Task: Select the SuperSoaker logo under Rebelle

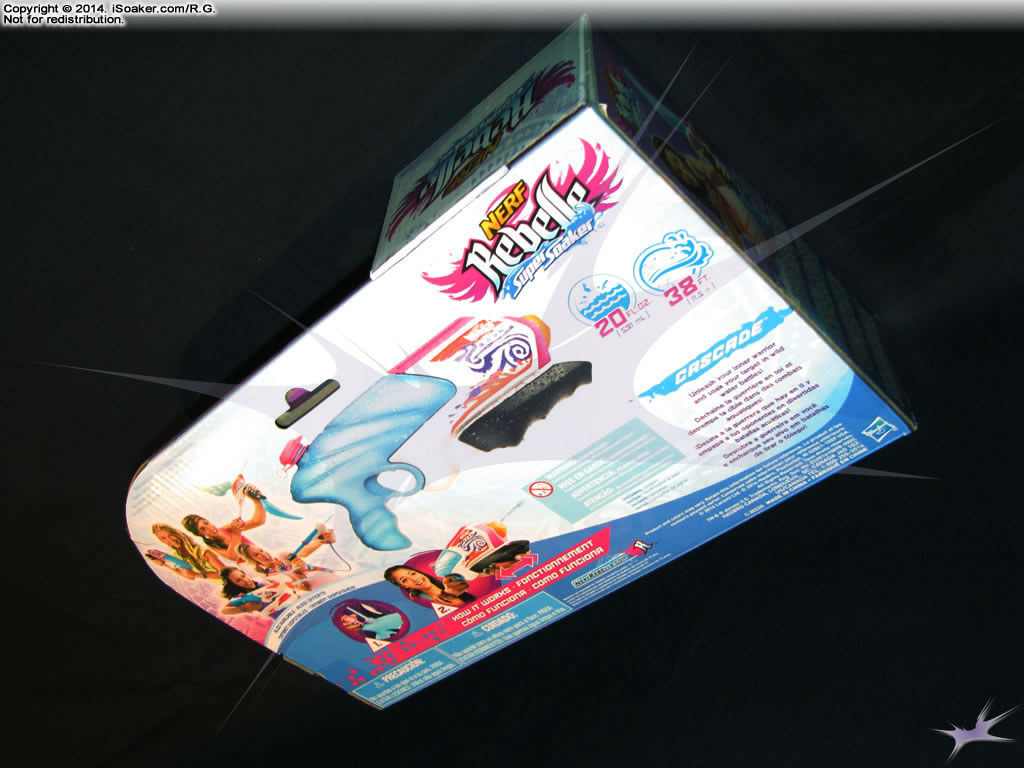Action: click(553, 255)
